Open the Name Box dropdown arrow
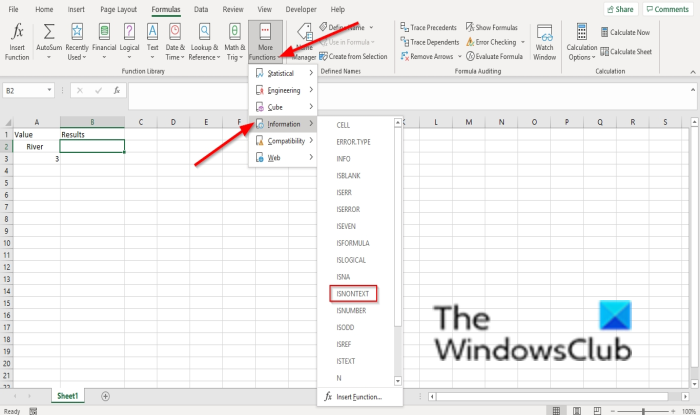 tap(49, 90)
